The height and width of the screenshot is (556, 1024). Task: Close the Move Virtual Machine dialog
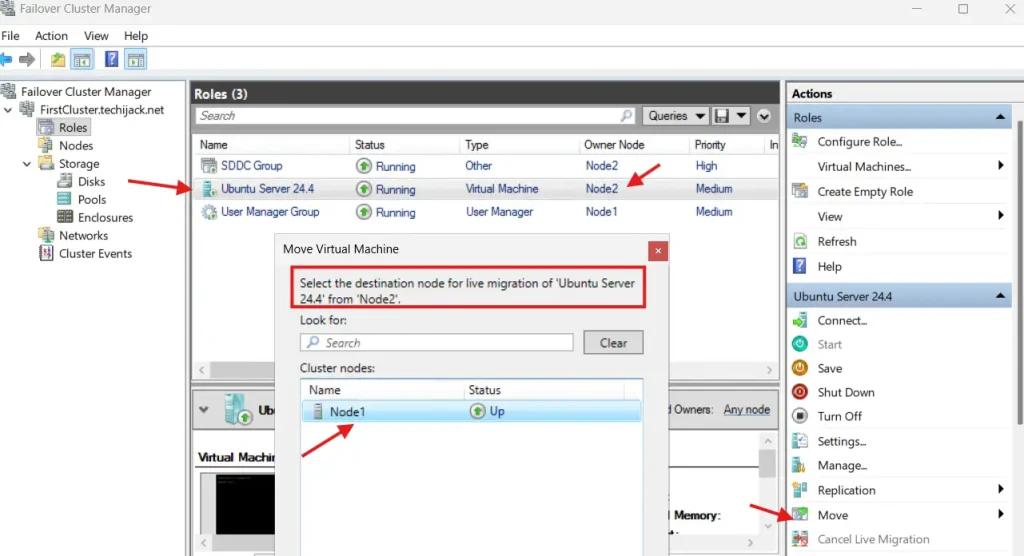click(658, 251)
